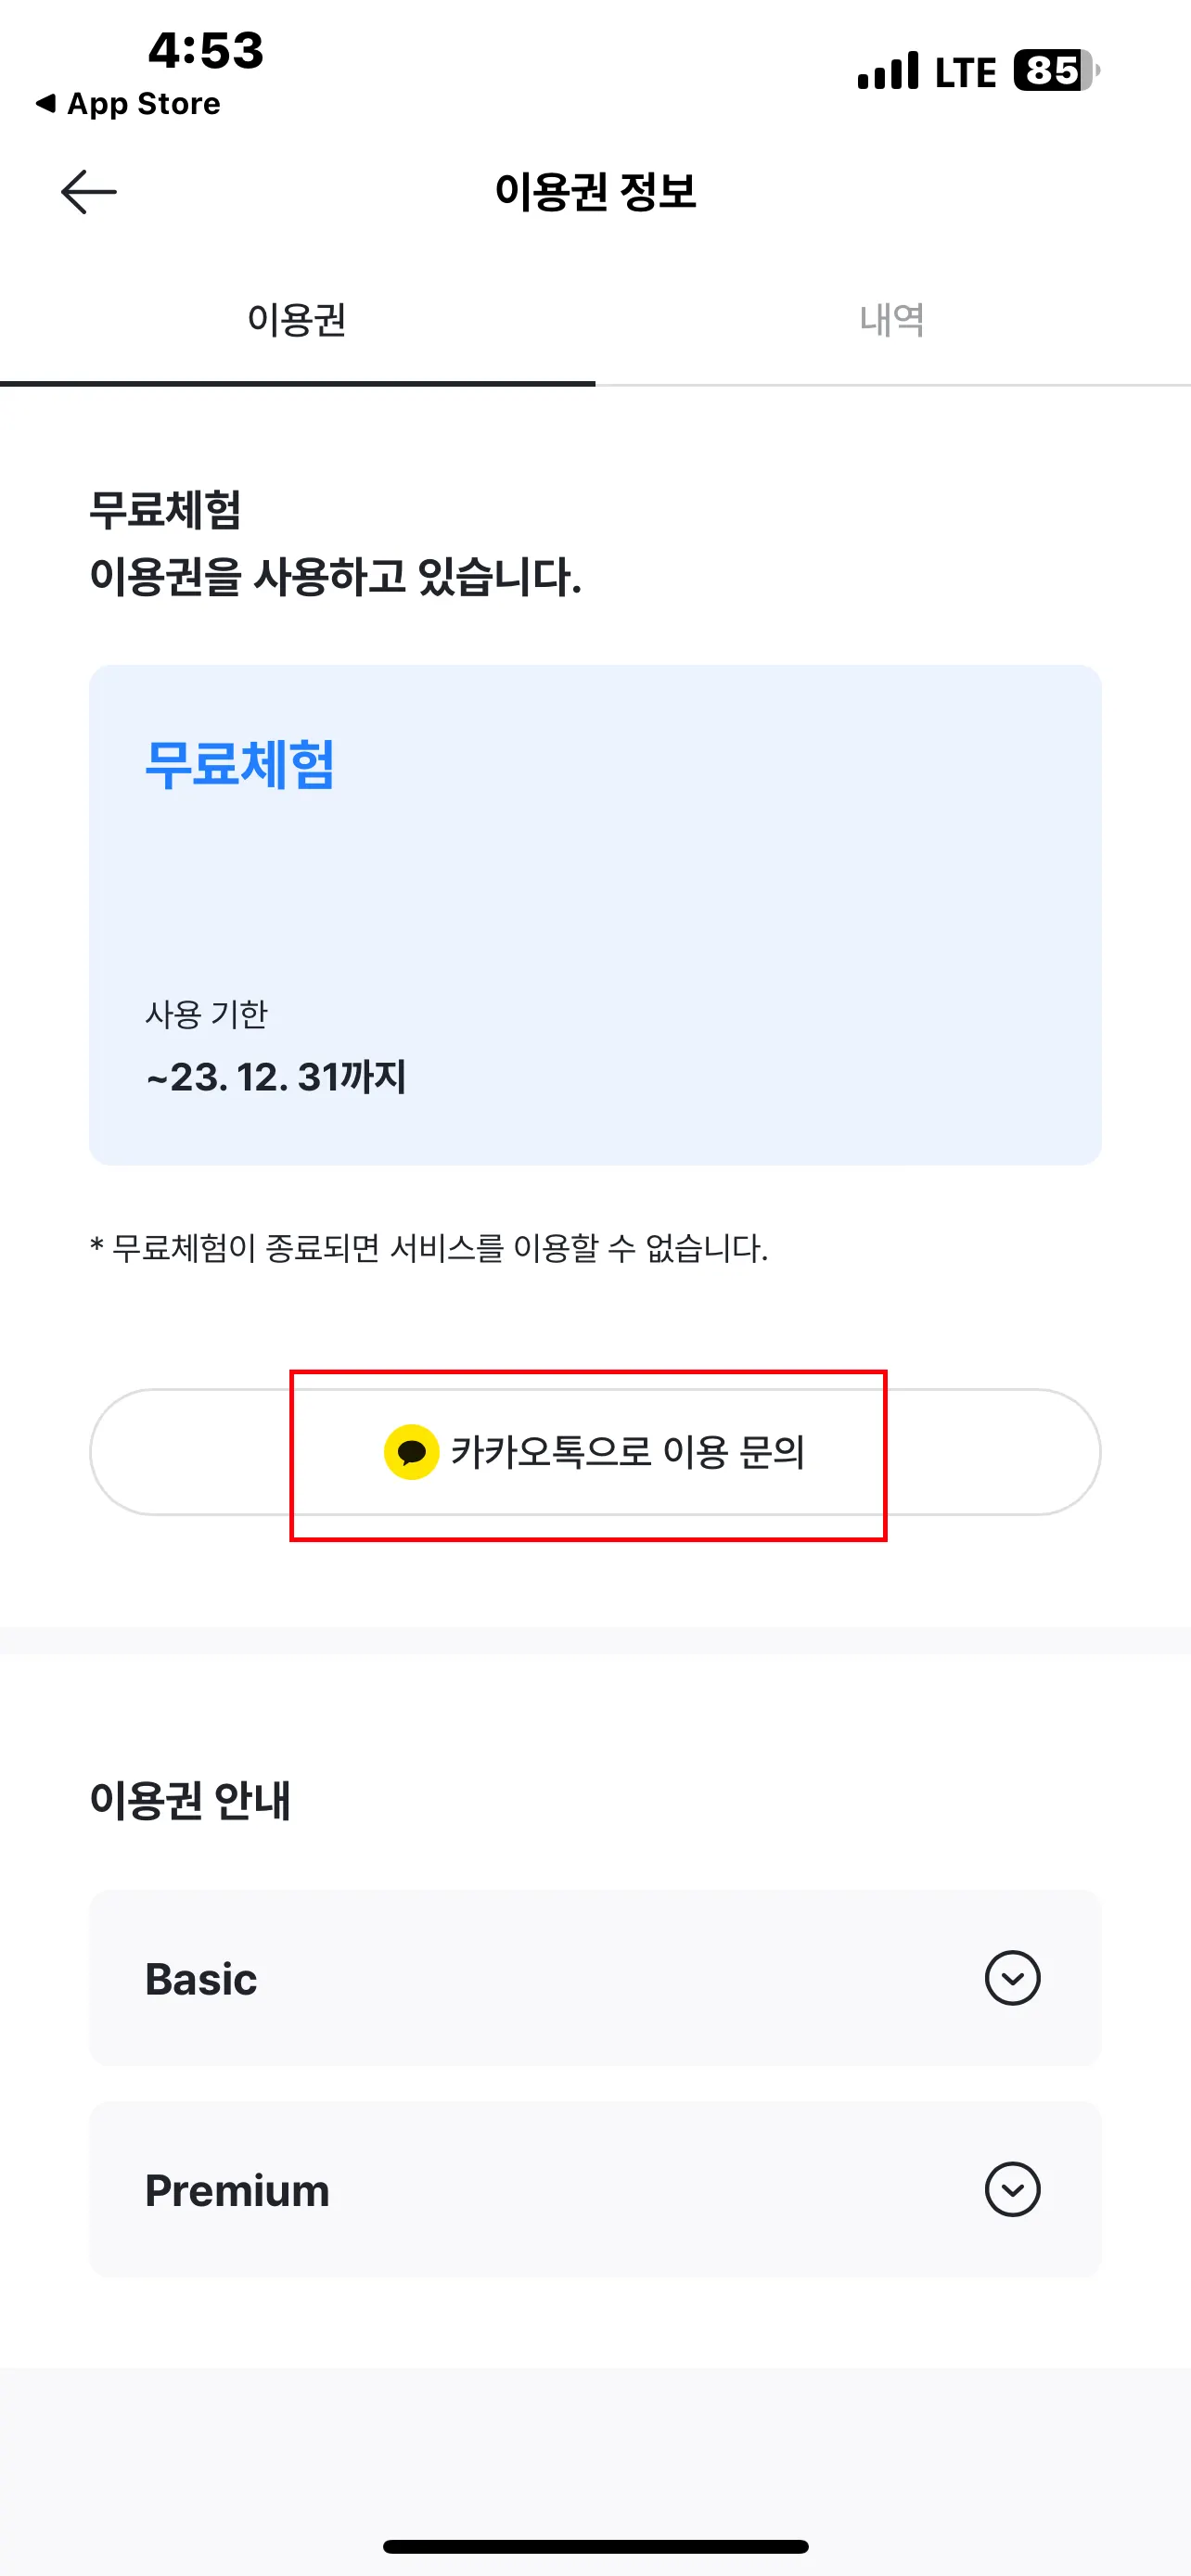Open the 내역 tab
The height and width of the screenshot is (2576, 1191).
892,320
